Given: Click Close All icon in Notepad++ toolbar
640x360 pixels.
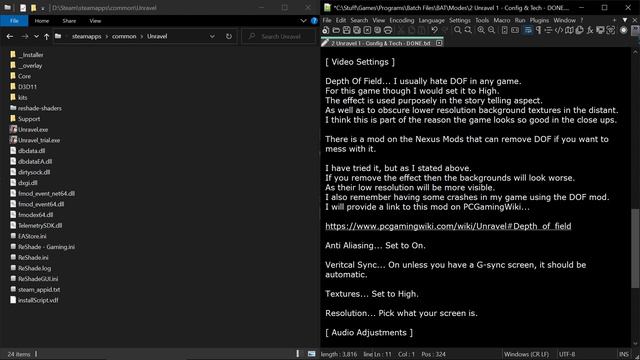Looking at the screenshot, I should [378, 30].
